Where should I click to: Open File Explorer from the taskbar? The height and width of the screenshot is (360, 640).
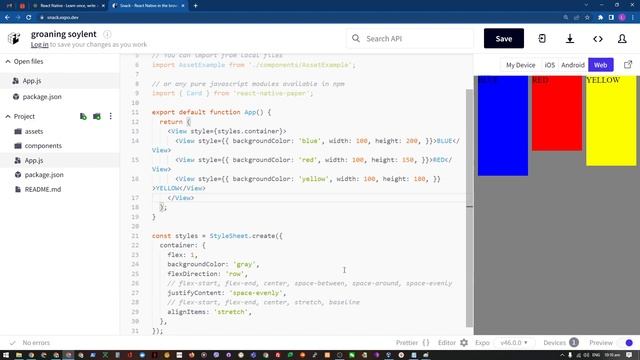[x=19, y=355]
